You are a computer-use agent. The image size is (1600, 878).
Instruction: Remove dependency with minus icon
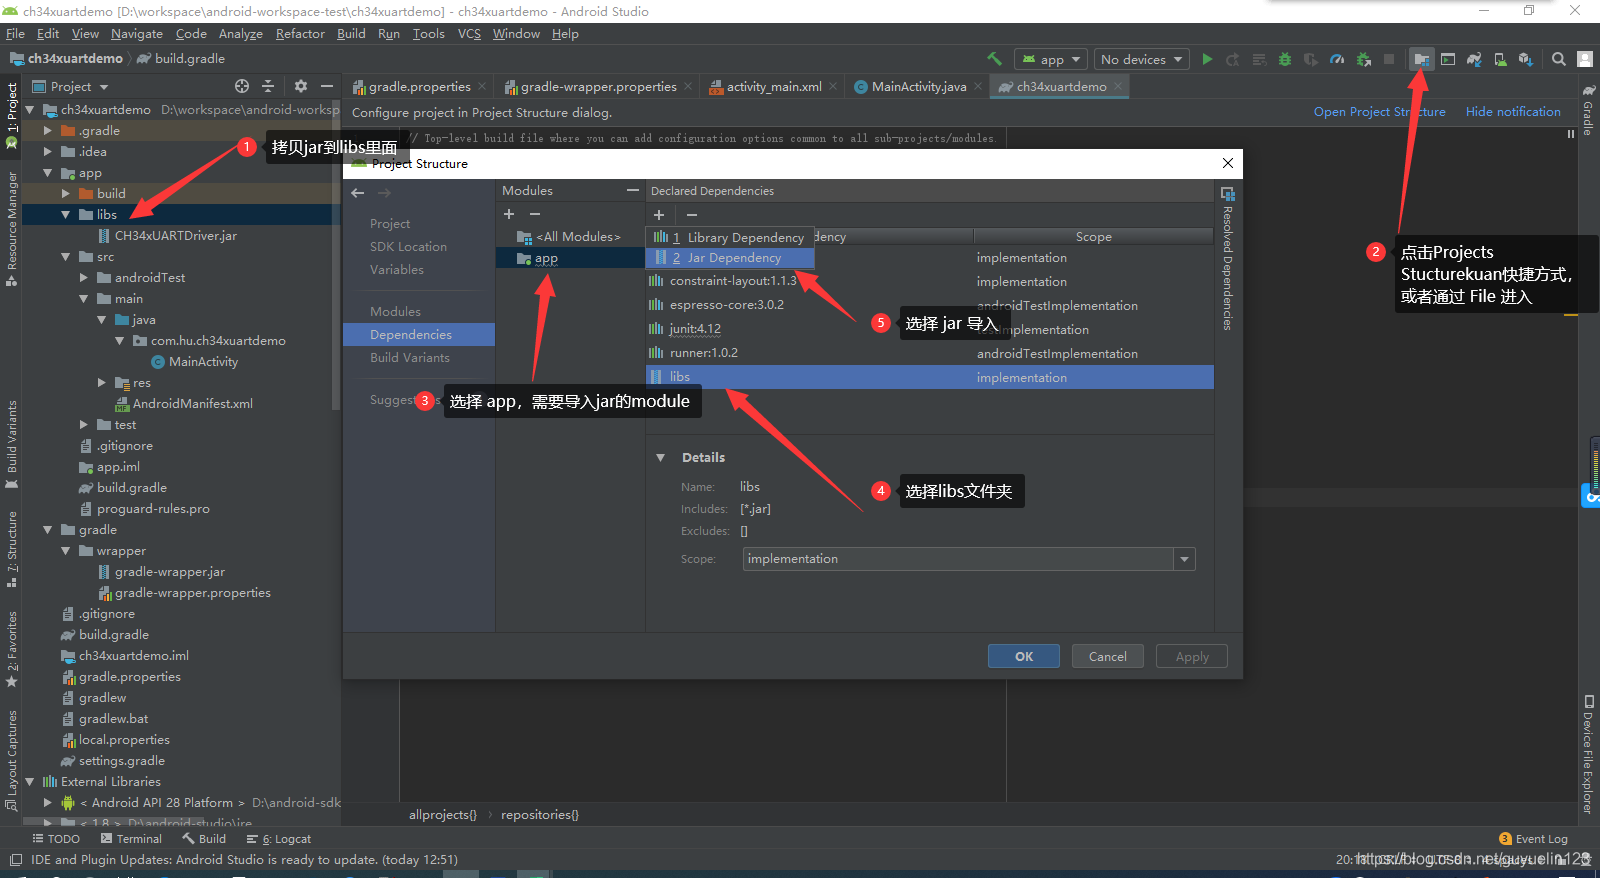tap(692, 214)
